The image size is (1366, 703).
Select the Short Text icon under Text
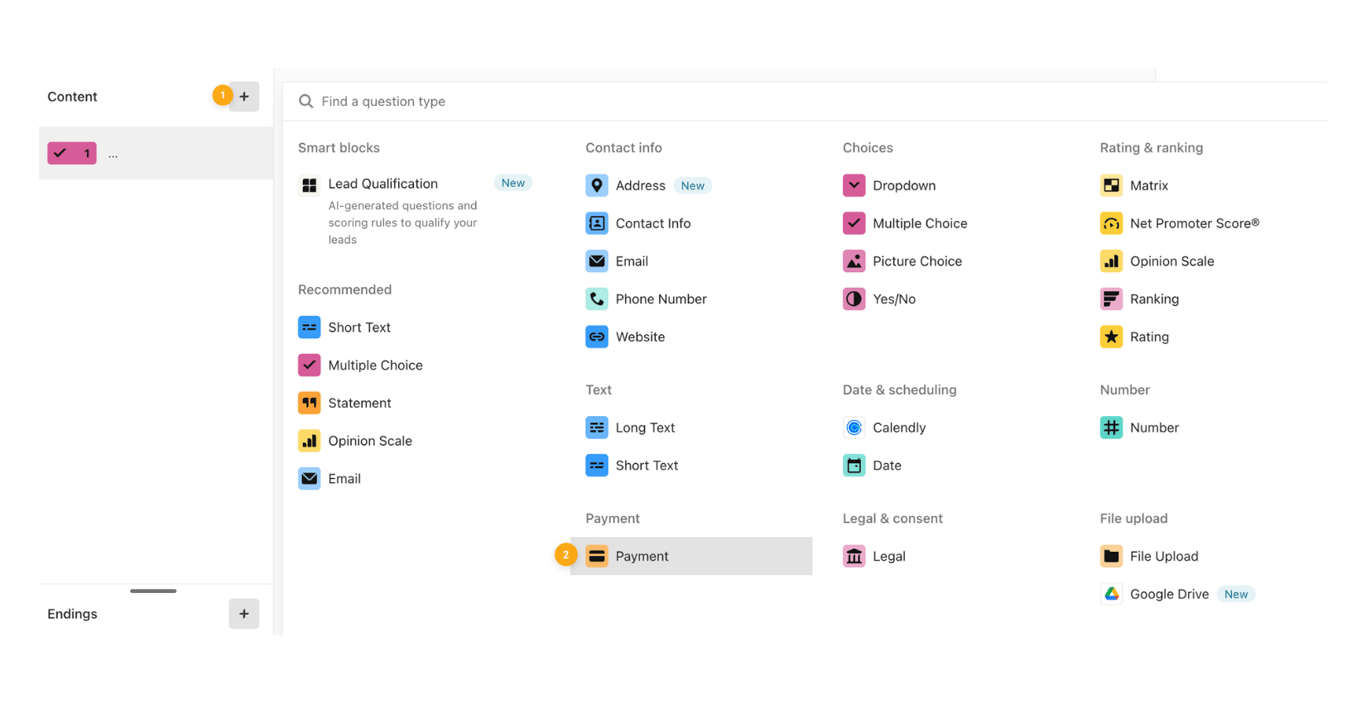[x=597, y=465]
